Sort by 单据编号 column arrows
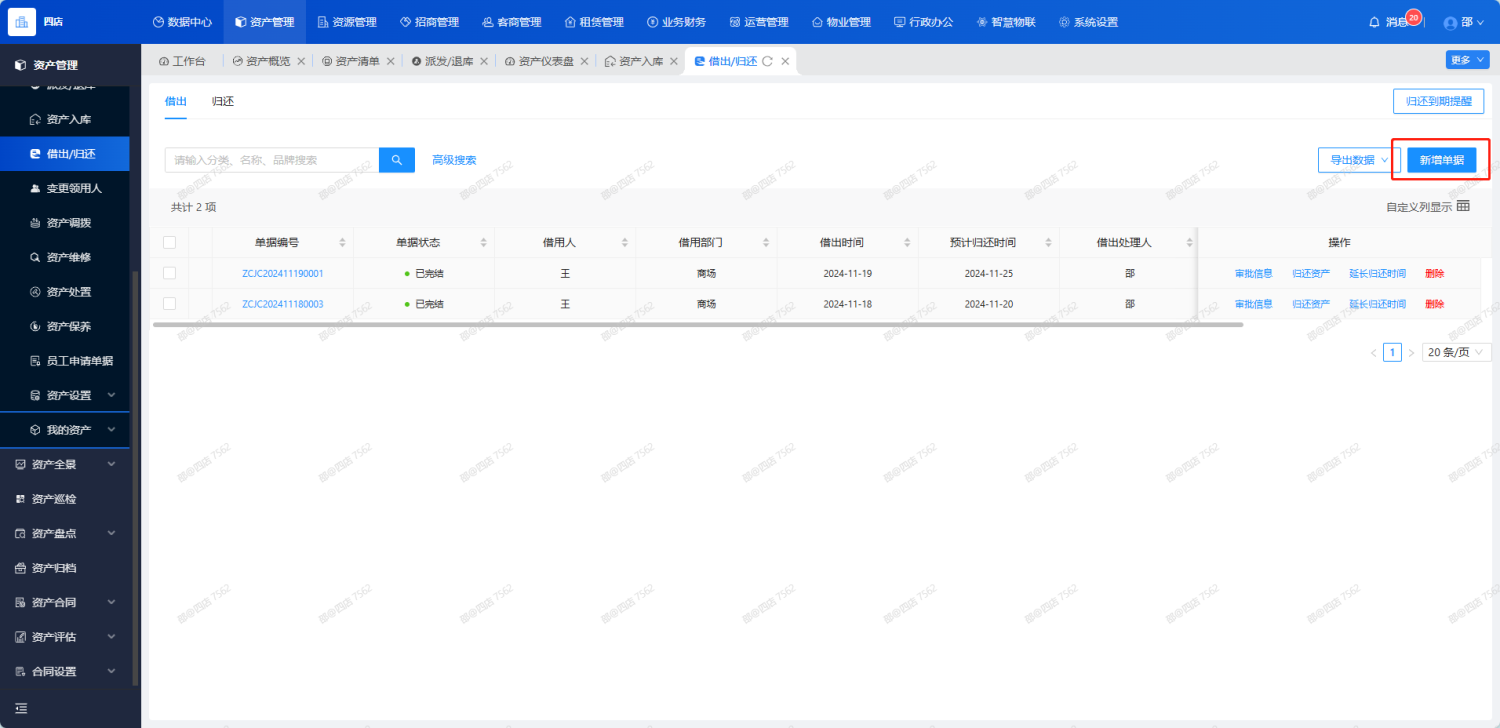1500x728 pixels. pos(342,242)
